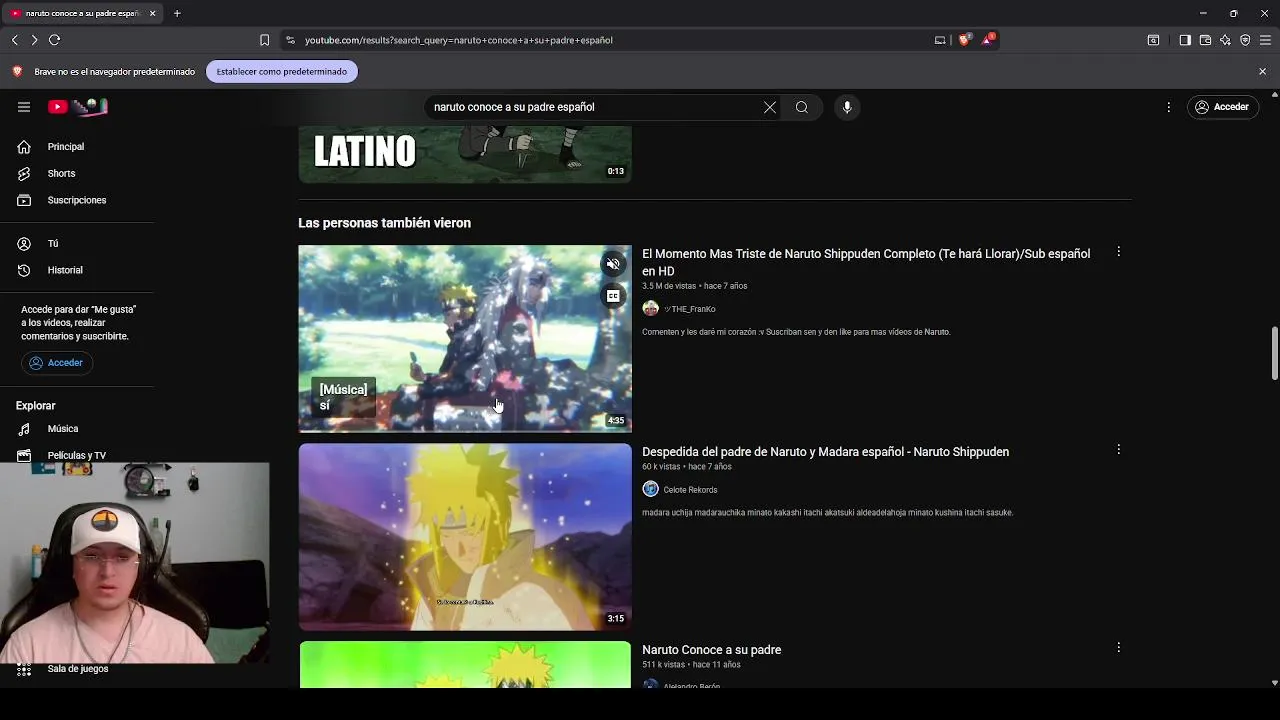Viewport: 1280px width, 720px height.
Task: Click the 'Explorar' sidebar heading
Action: click(x=35, y=406)
